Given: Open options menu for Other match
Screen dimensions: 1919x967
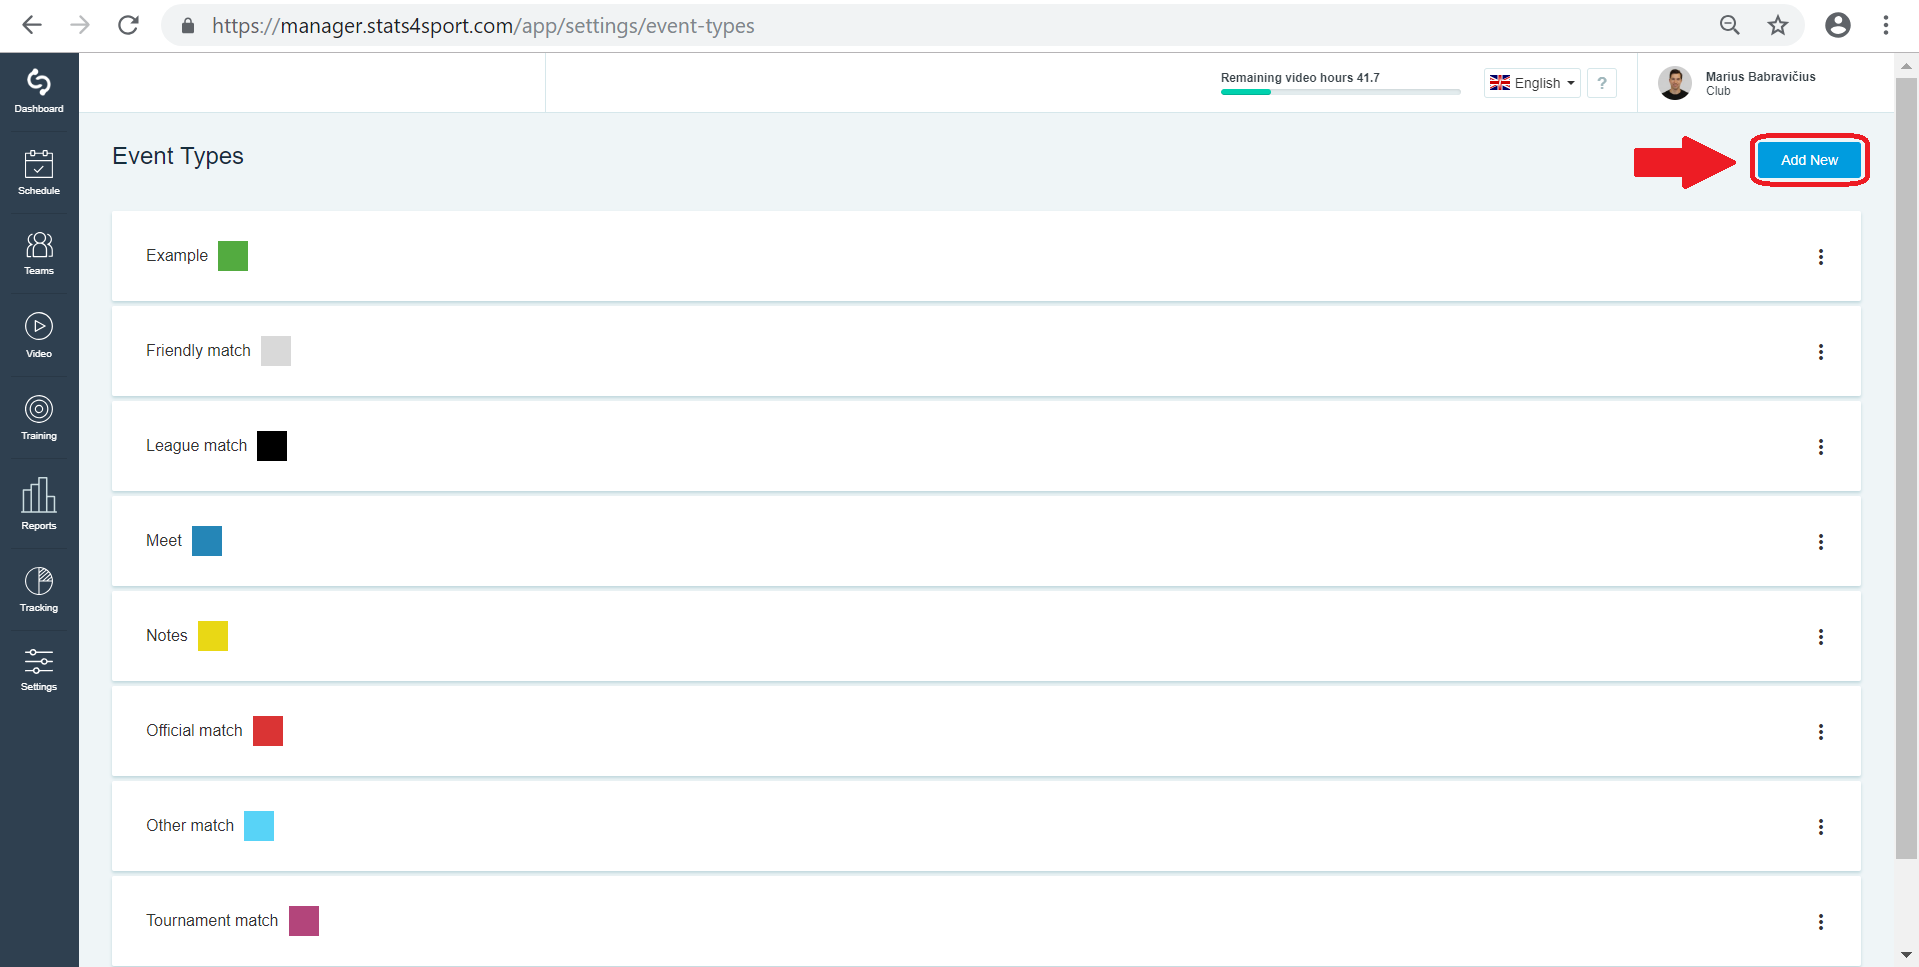Looking at the screenshot, I should click(1821, 827).
